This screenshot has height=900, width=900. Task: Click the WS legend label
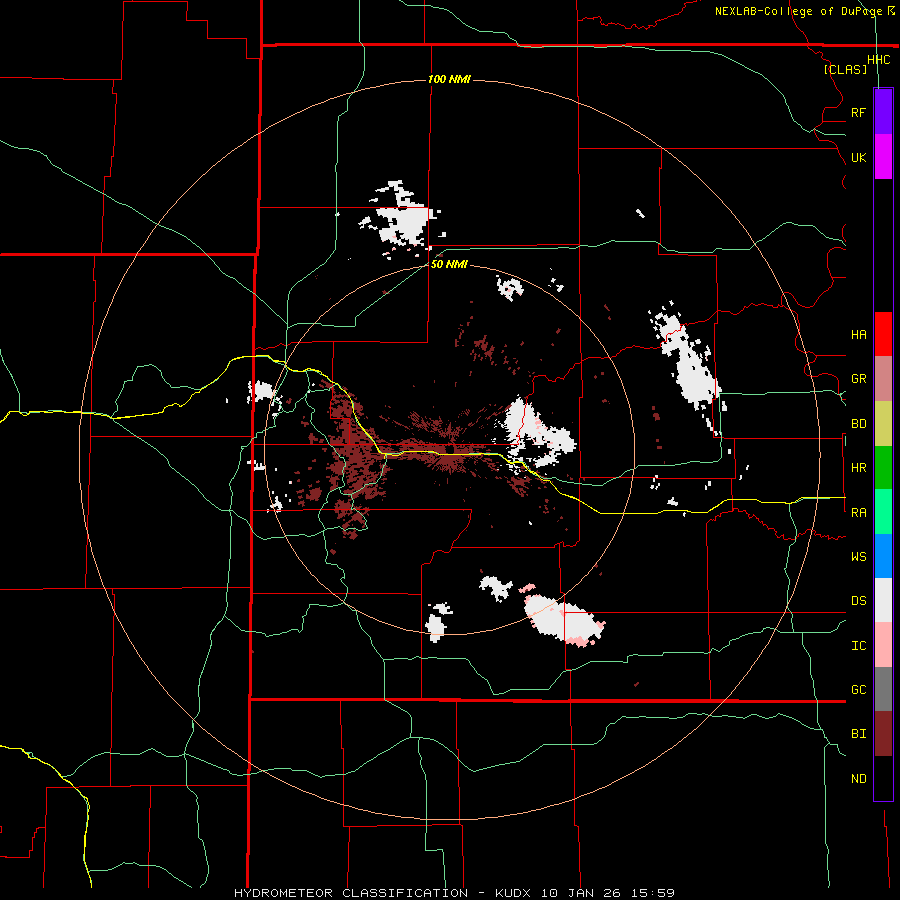(x=858, y=556)
